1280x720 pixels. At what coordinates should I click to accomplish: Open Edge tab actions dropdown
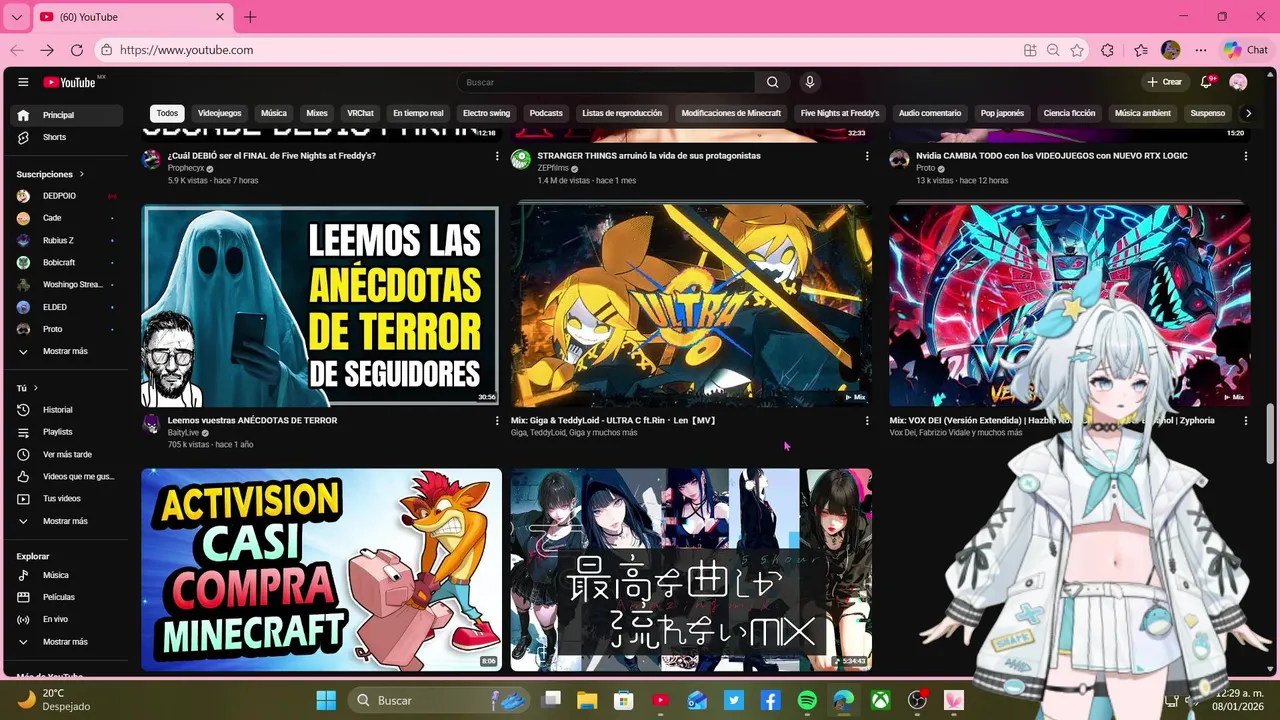(x=17, y=17)
